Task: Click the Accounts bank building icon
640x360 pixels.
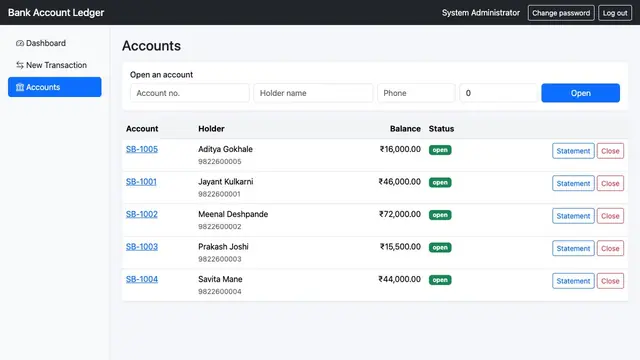Action: (20, 87)
